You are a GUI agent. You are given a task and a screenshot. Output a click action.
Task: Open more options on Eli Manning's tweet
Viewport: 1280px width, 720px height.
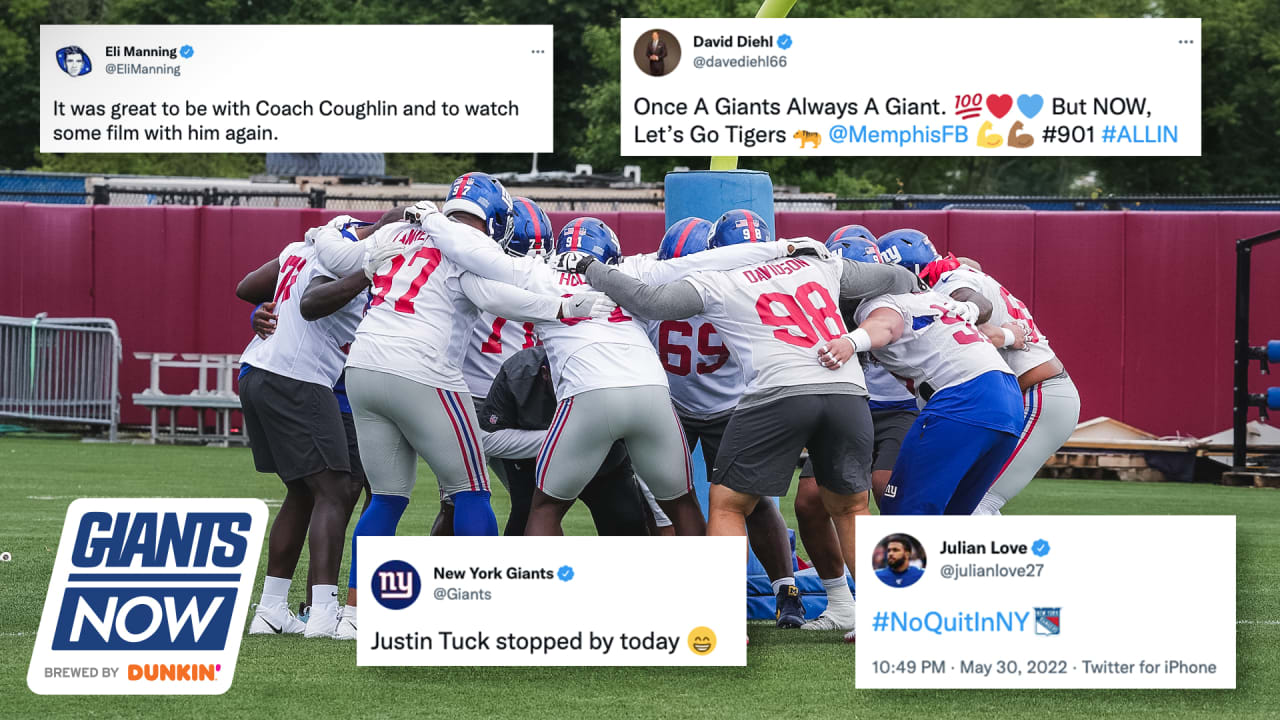[538, 52]
